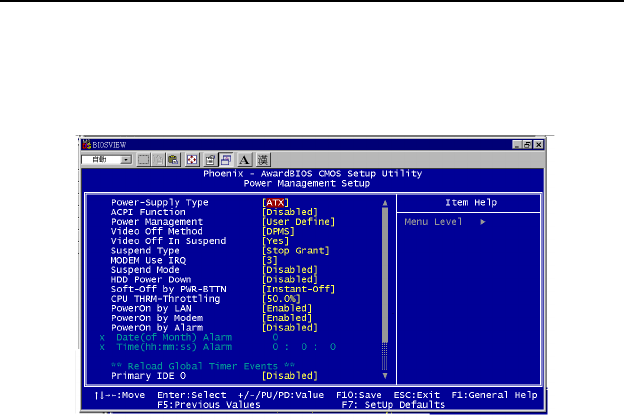624x420 pixels.
Task: Select the [50.0%] throttling value
Action: click(281, 299)
